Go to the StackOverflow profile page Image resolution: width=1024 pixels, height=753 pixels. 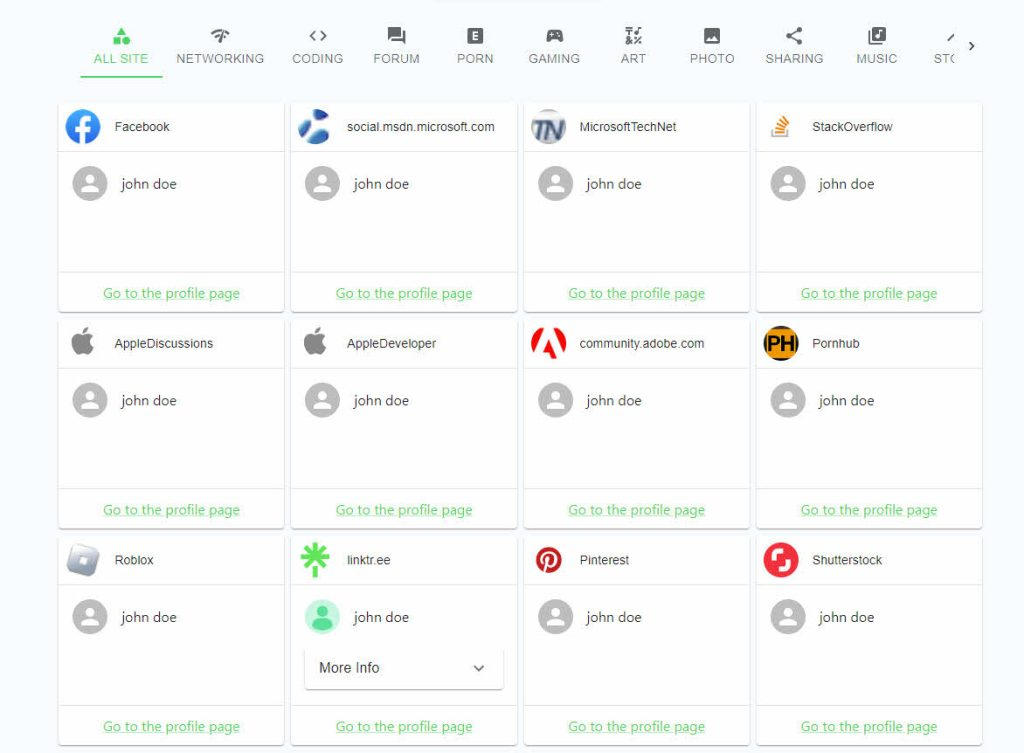click(869, 293)
